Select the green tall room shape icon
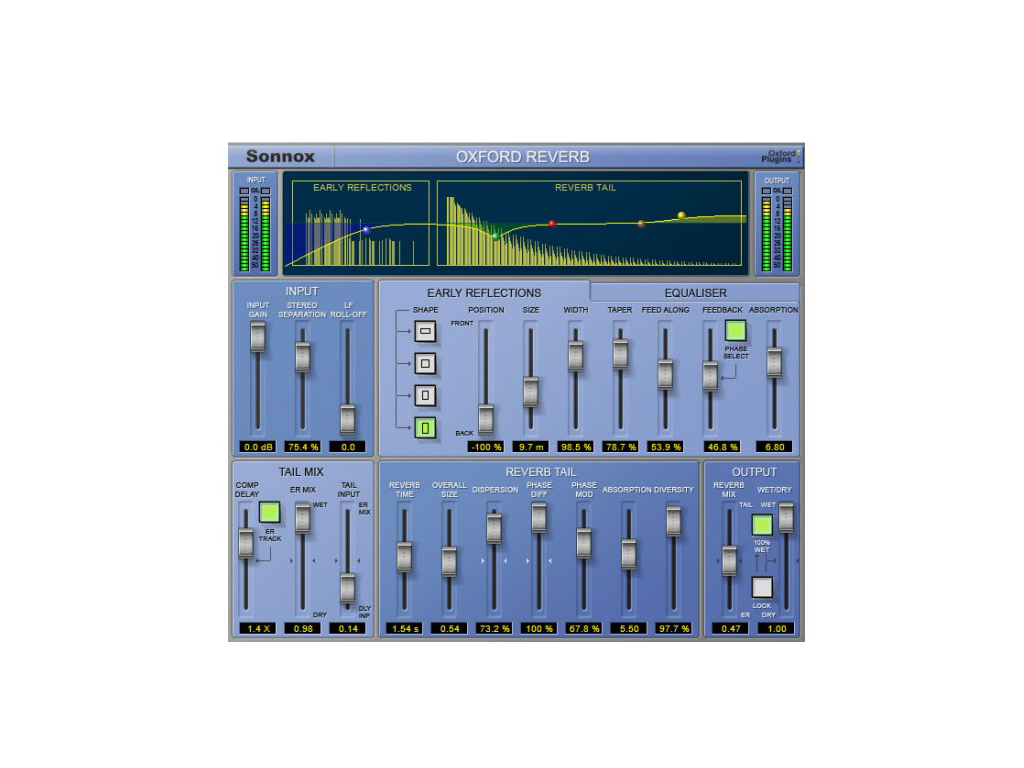Screen dimensions: 1024x768 point(426,428)
